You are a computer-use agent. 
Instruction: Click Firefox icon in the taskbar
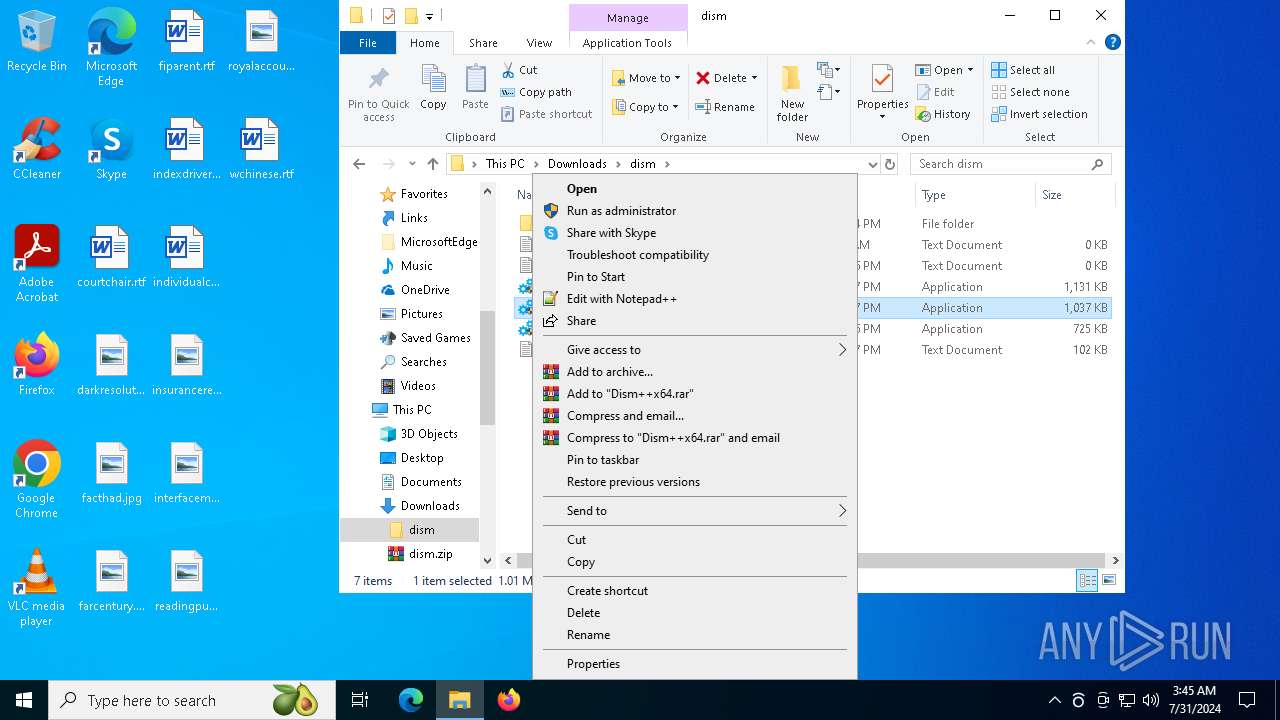[x=509, y=700]
